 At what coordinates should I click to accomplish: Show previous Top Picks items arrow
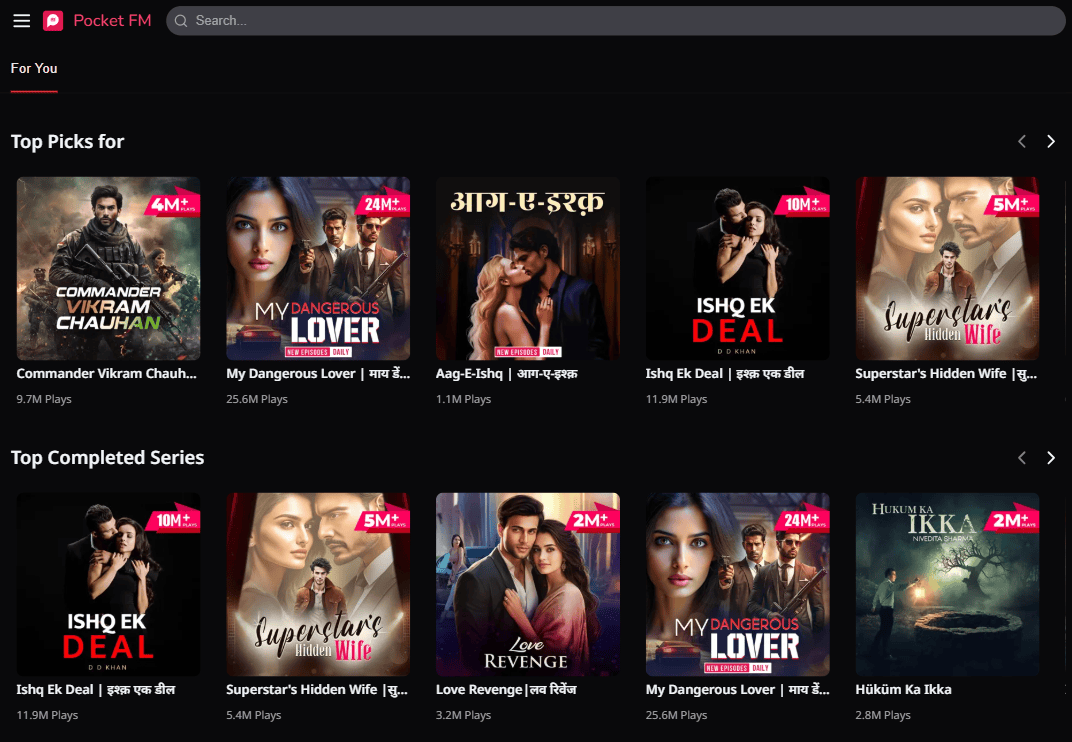point(1022,142)
